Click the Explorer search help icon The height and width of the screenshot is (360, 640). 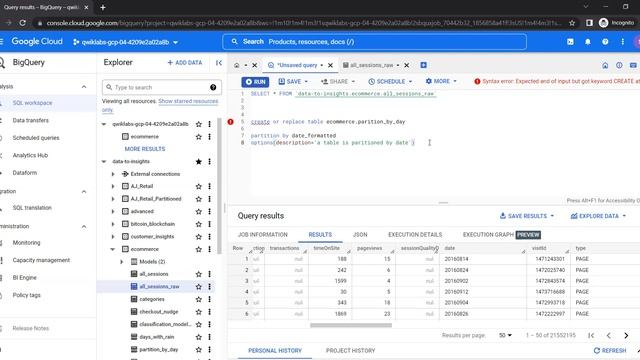[213, 87]
